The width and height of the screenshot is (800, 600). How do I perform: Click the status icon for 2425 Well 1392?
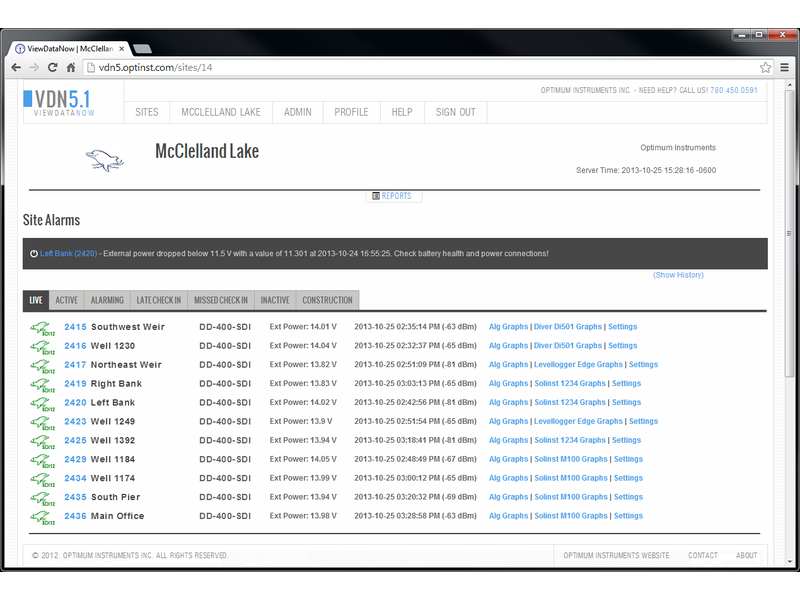42,441
